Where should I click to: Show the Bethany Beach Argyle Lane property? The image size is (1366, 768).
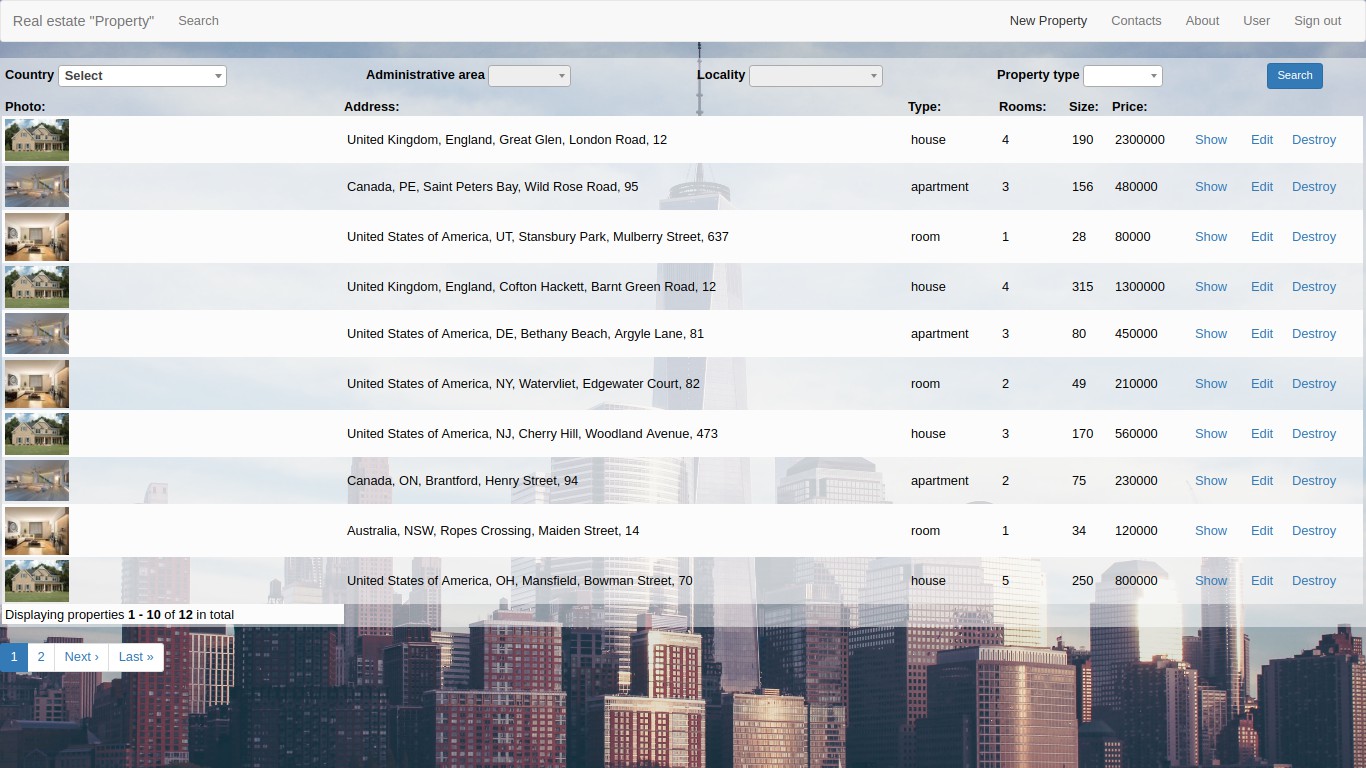pyautogui.click(x=1211, y=334)
